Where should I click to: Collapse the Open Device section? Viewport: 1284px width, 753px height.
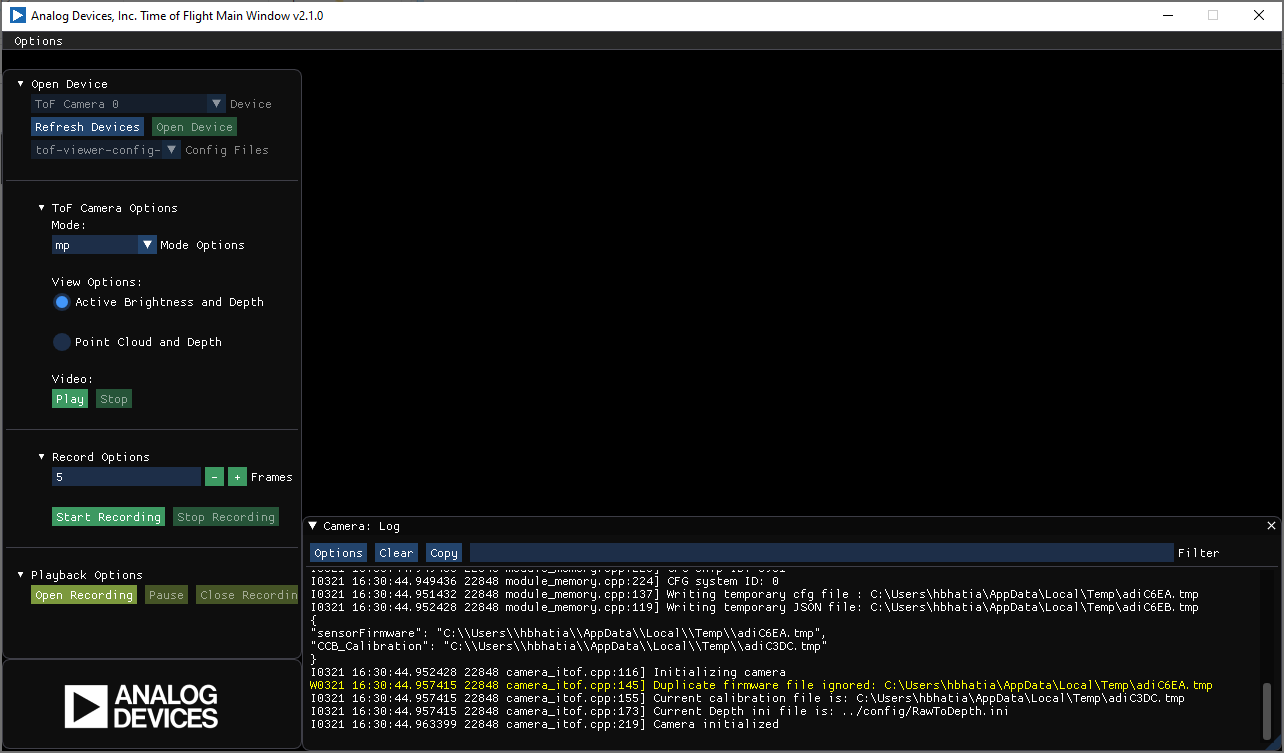click(20, 84)
